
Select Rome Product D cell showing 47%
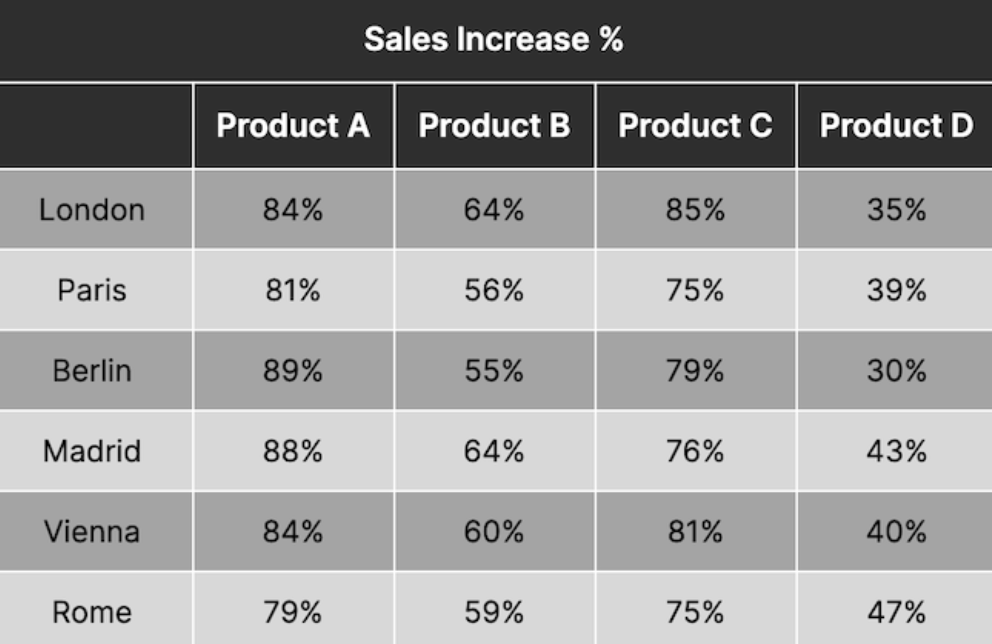tap(895, 611)
